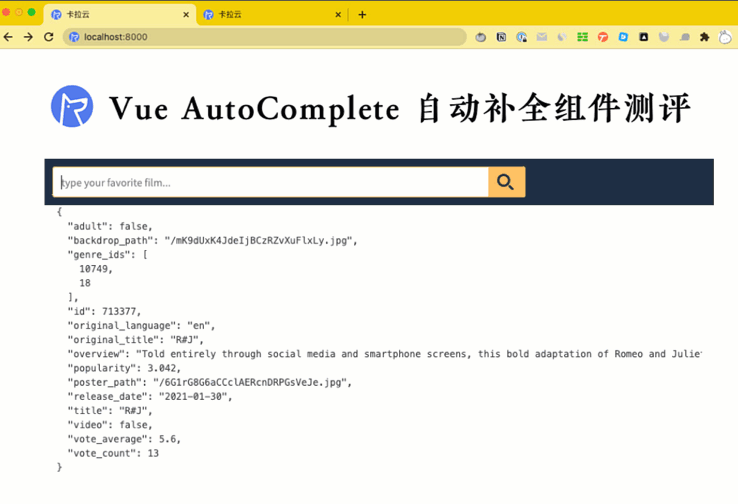
Task: Click the popularity 3.042 line
Action: [x=124, y=368]
